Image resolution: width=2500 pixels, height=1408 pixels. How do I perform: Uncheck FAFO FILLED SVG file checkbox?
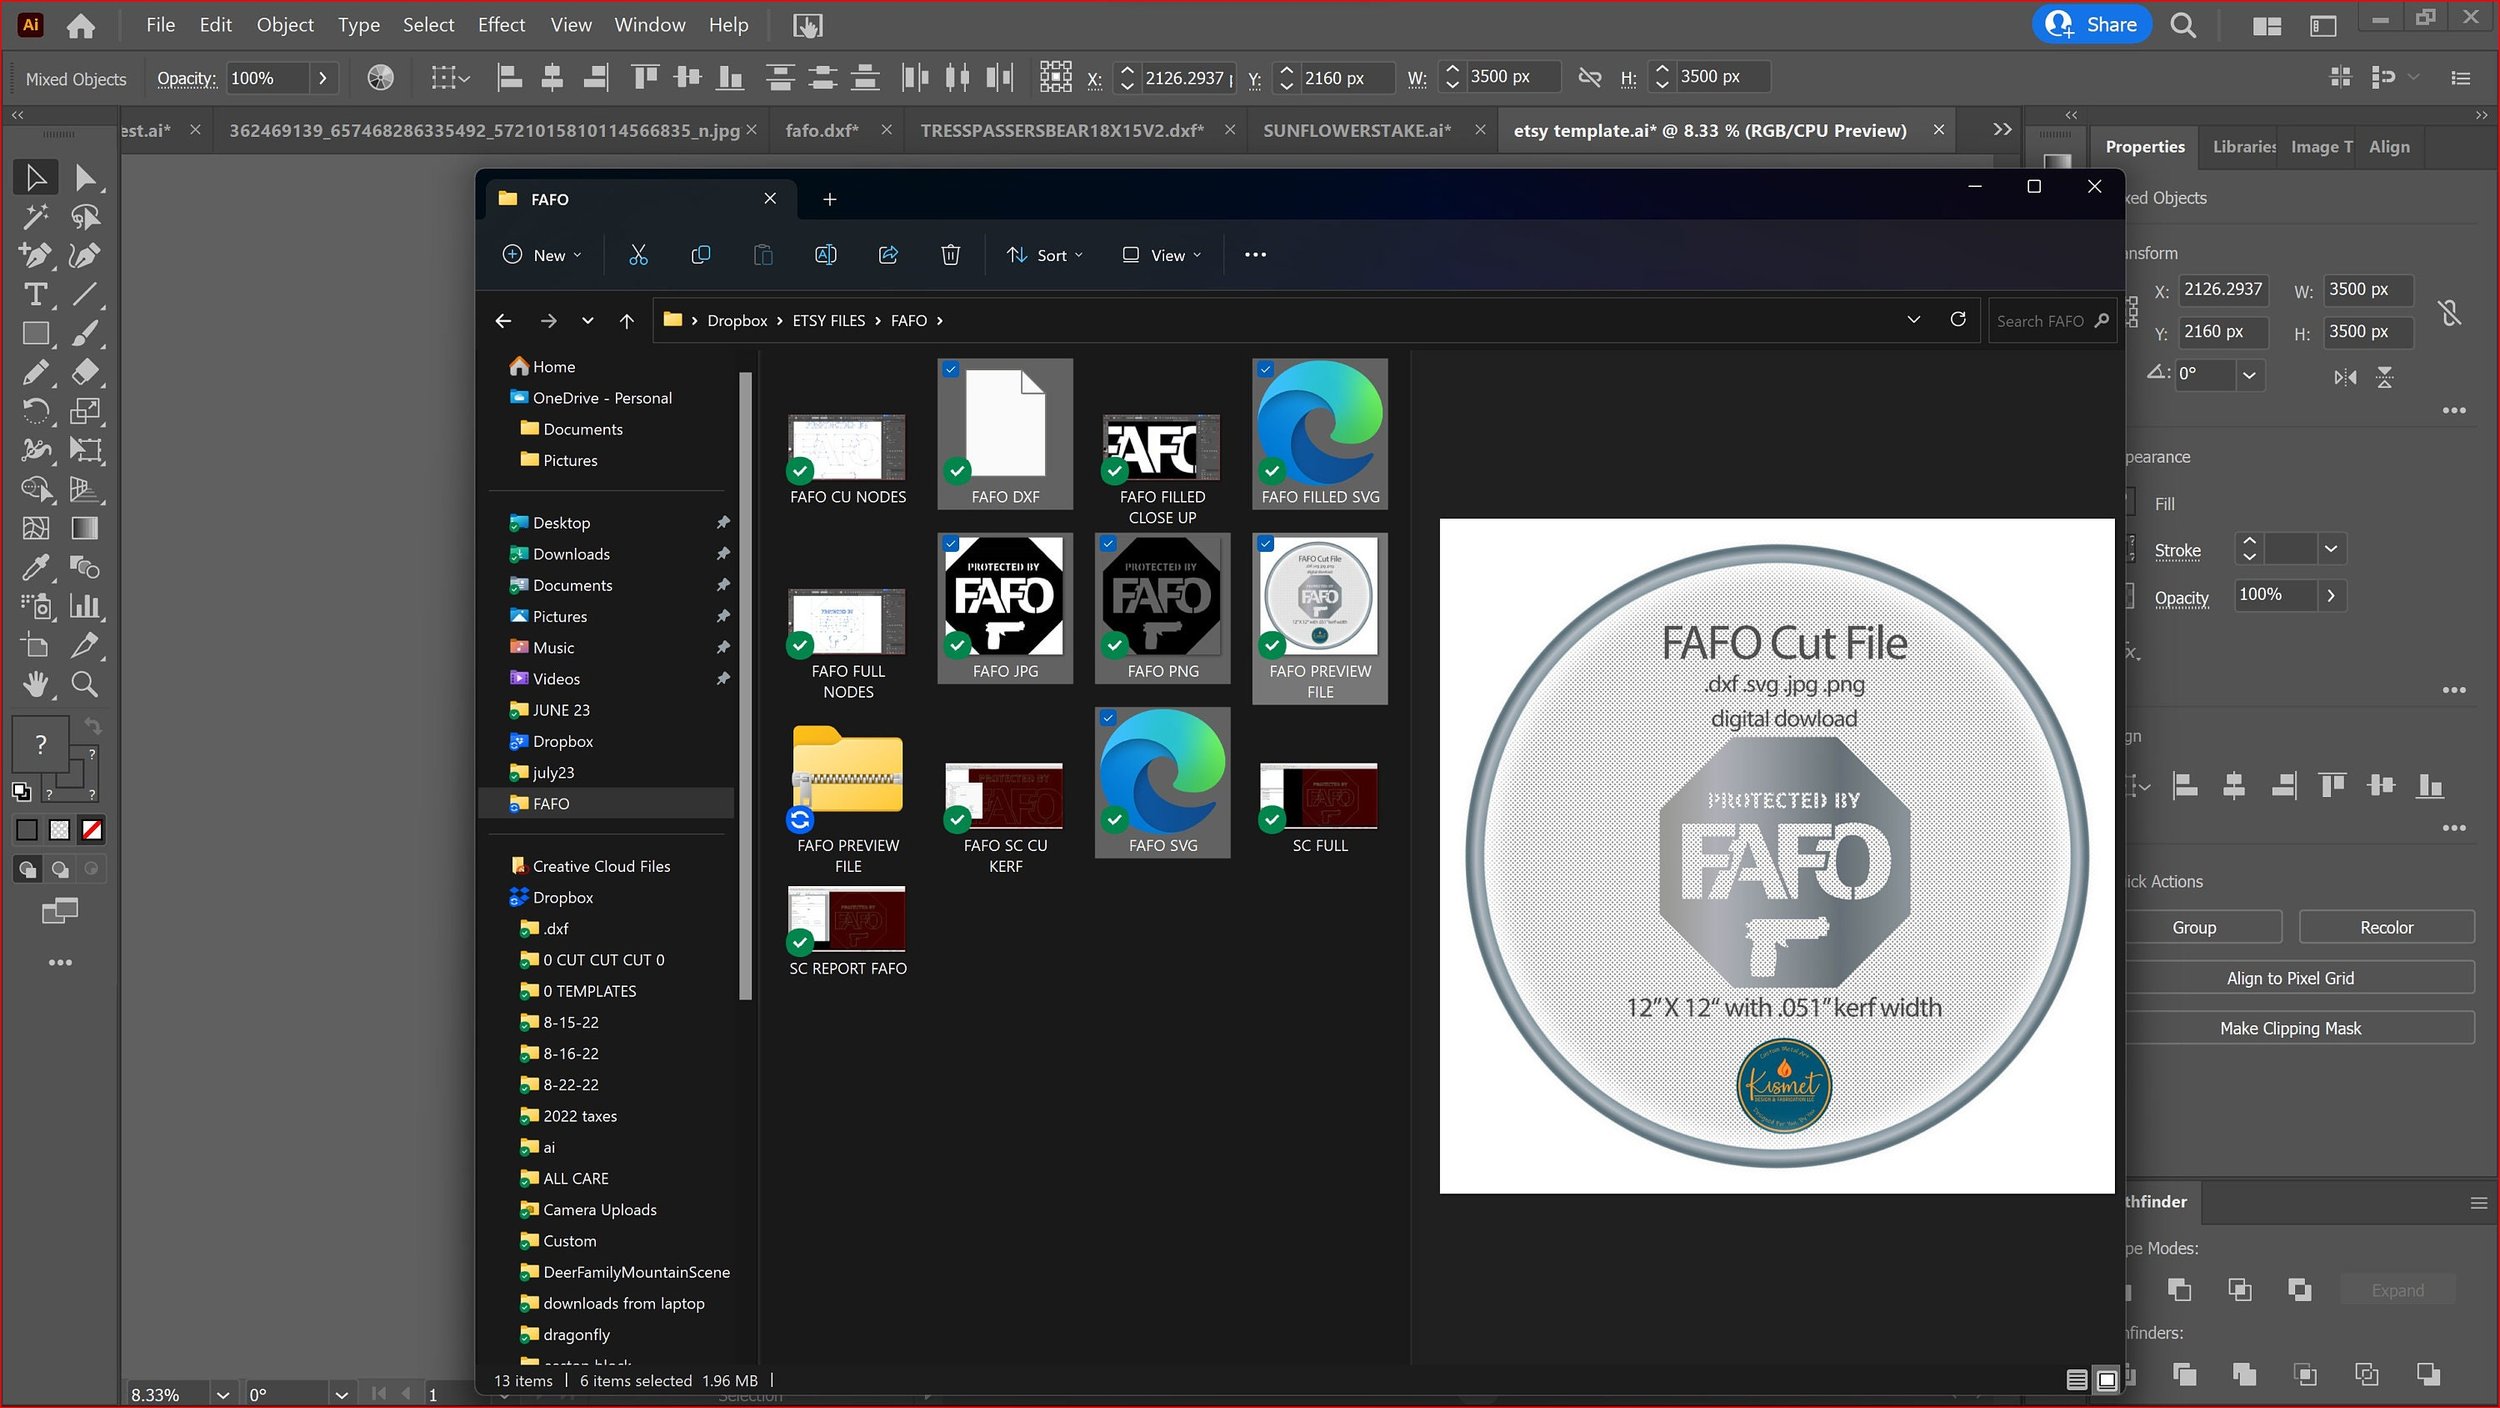[x=1265, y=369]
